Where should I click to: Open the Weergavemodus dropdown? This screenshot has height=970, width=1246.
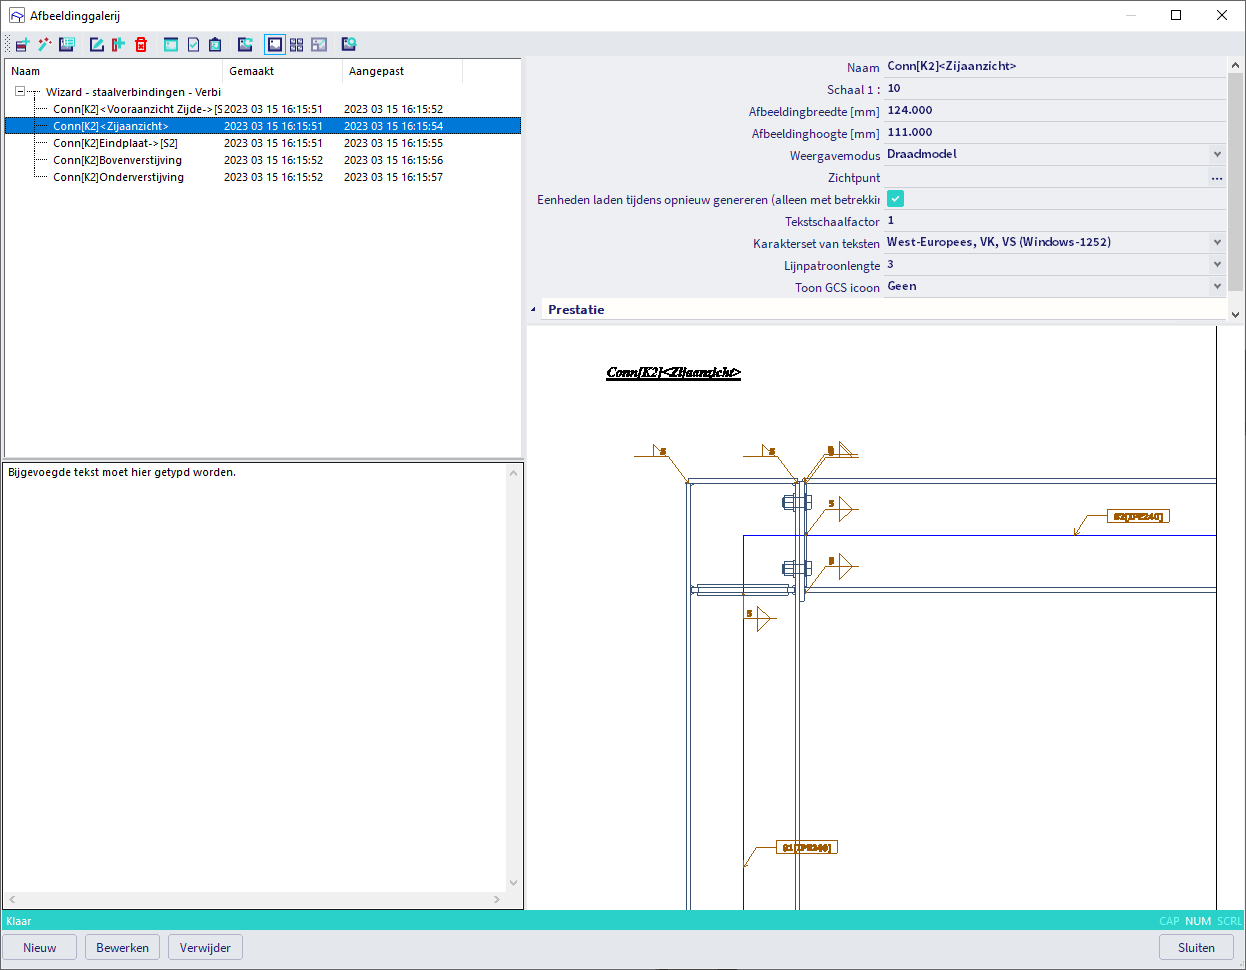(x=1217, y=155)
